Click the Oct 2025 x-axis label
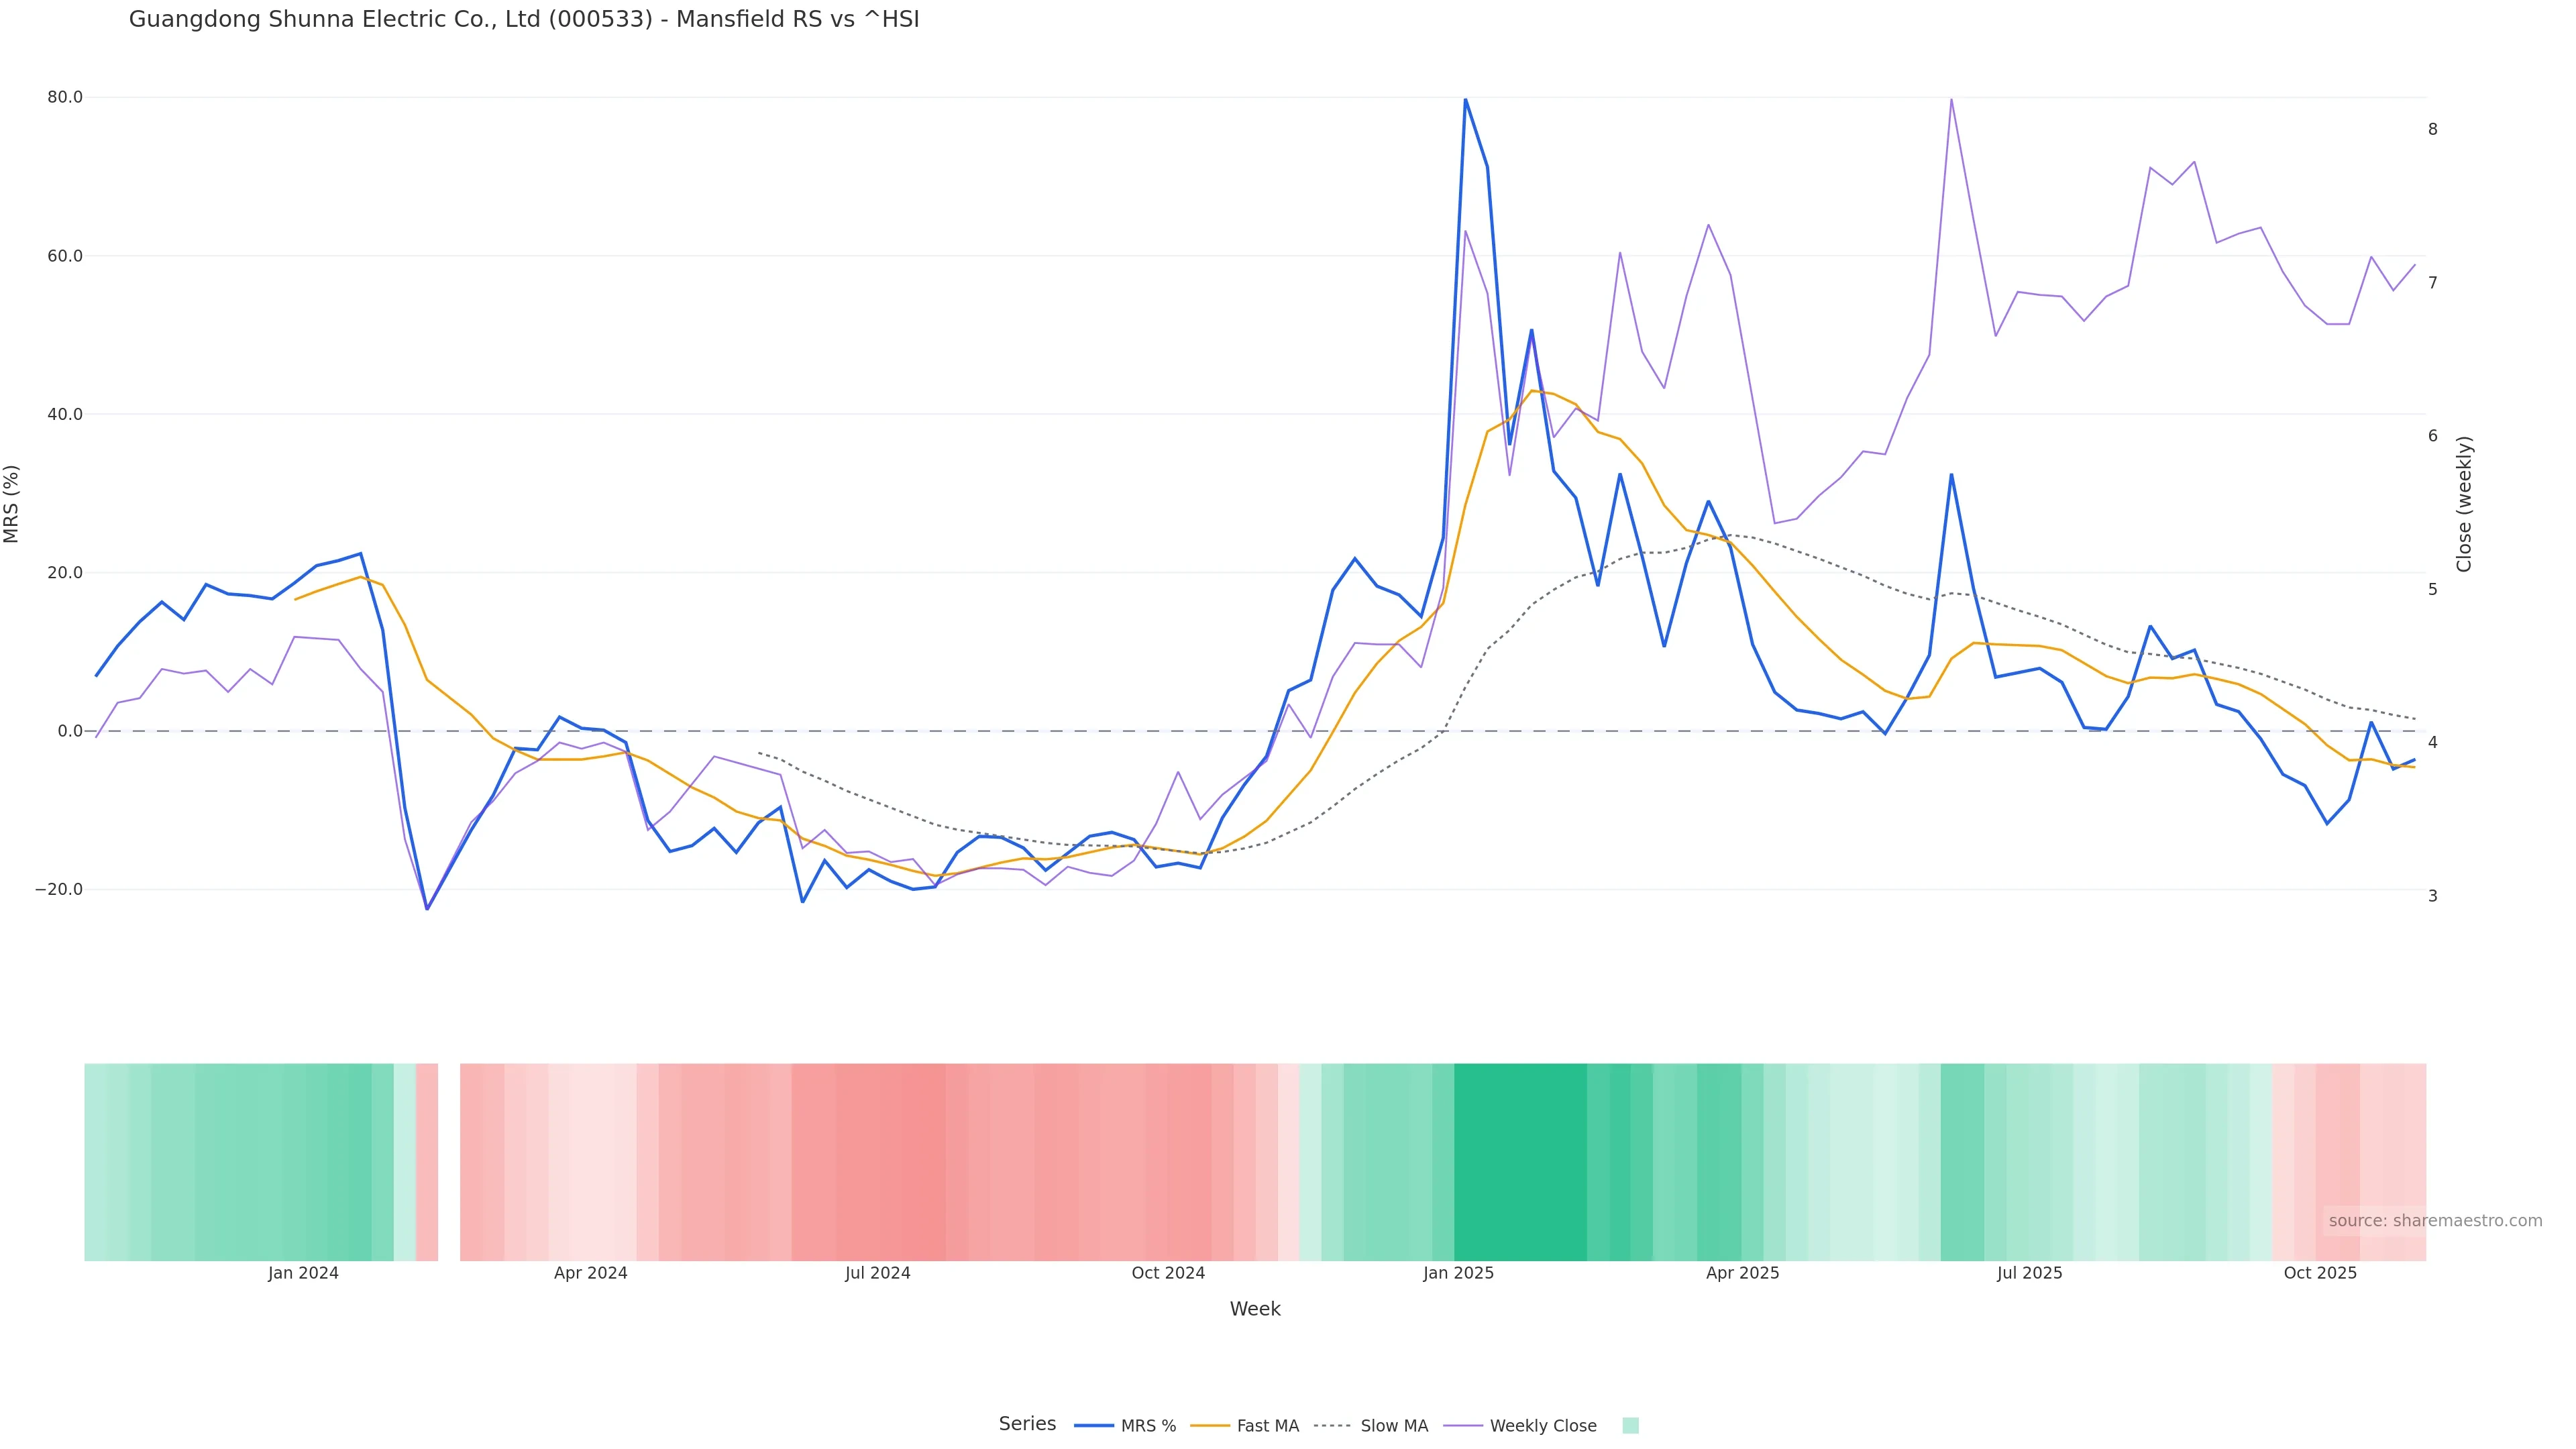The height and width of the screenshot is (1449, 2576). [2320, 1274]
